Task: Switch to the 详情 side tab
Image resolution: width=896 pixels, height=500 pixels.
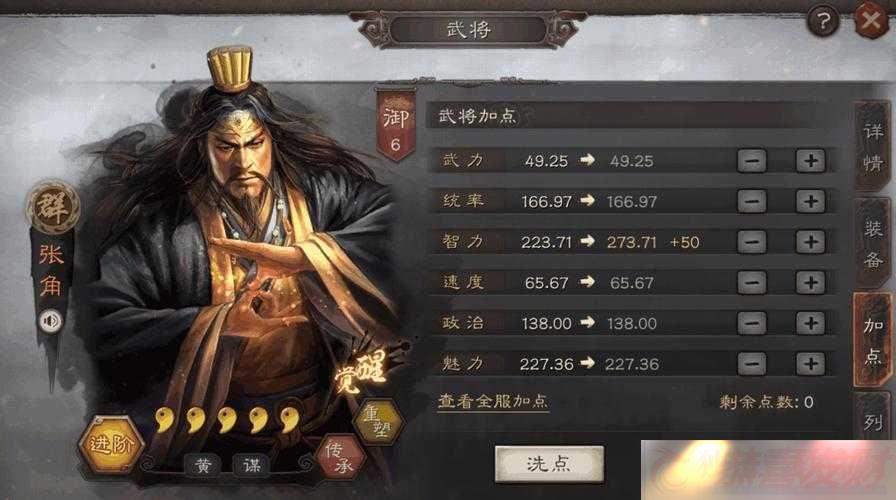Action: 873,147
